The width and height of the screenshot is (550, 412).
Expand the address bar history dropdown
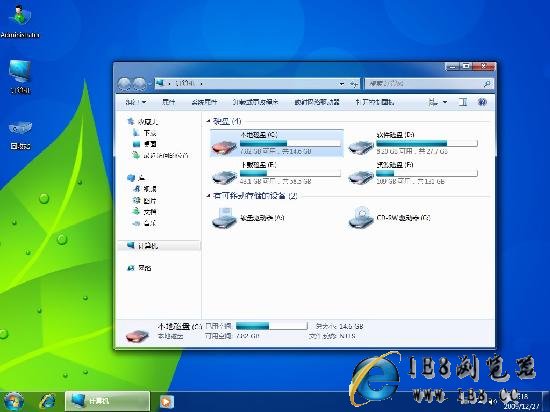click(x=341, y=83)
